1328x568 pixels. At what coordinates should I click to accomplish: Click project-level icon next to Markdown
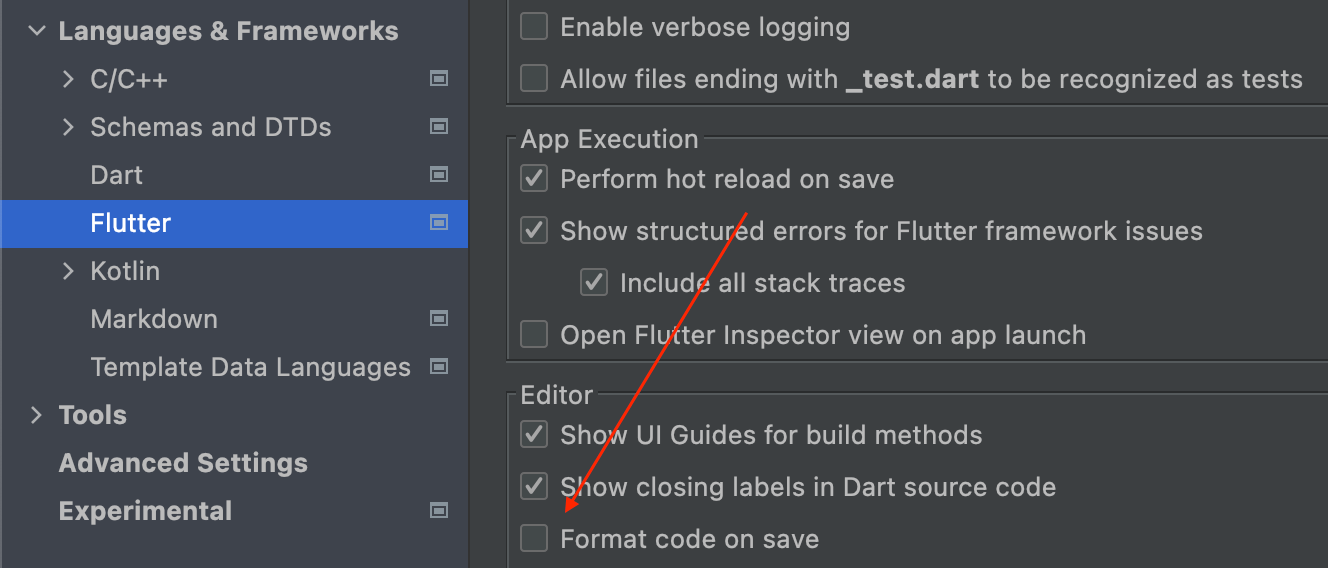[x=438, y=319]
